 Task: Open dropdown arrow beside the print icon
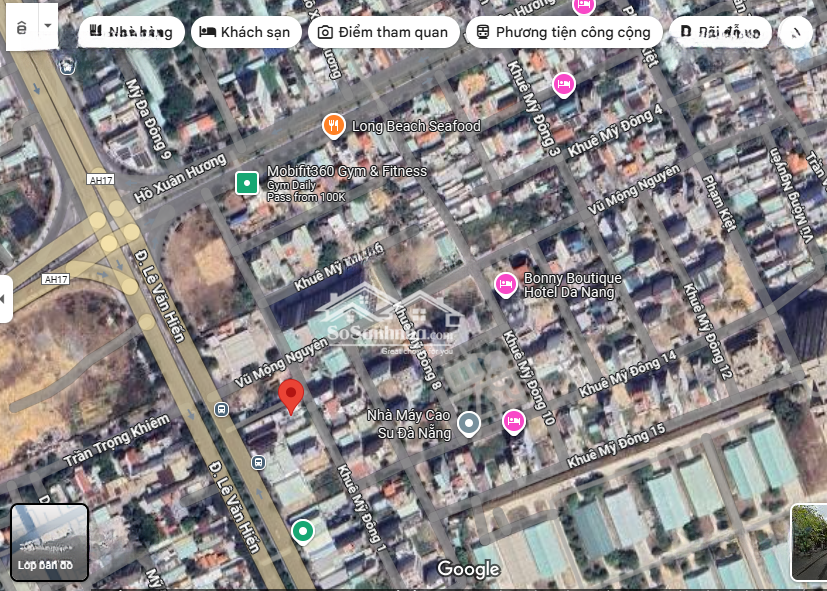click(x=48, y=26)
